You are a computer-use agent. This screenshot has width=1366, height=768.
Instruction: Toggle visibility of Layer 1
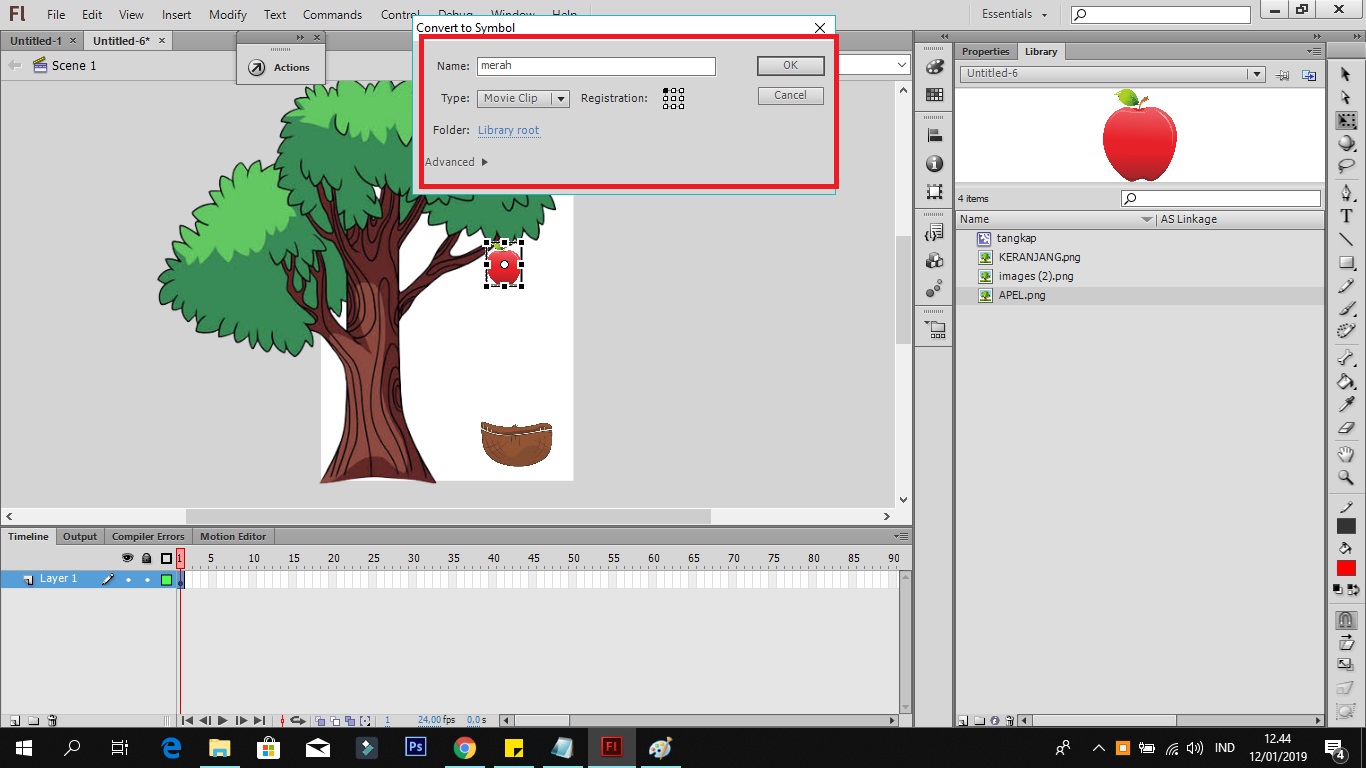(129, 580)
